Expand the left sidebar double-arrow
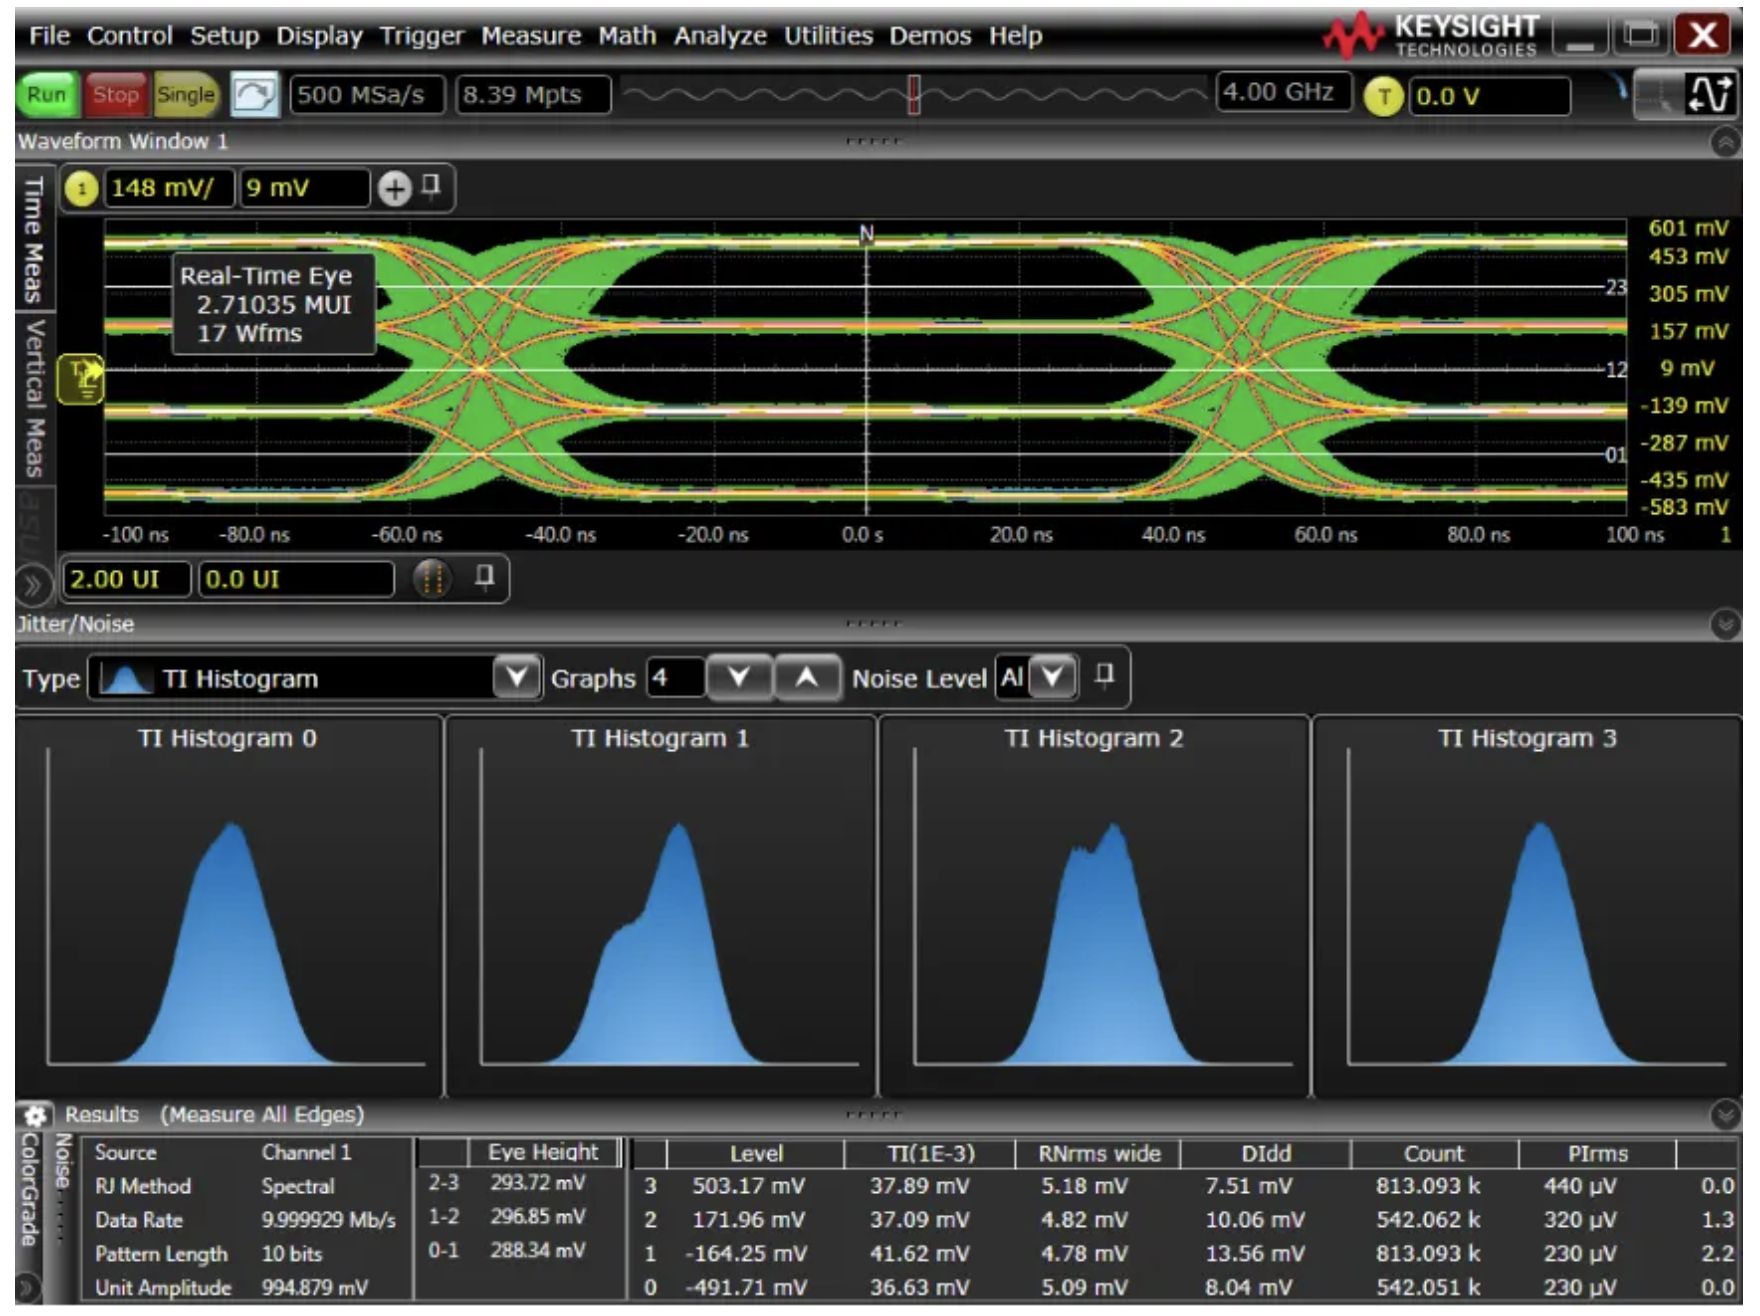 tap(32, 584)
